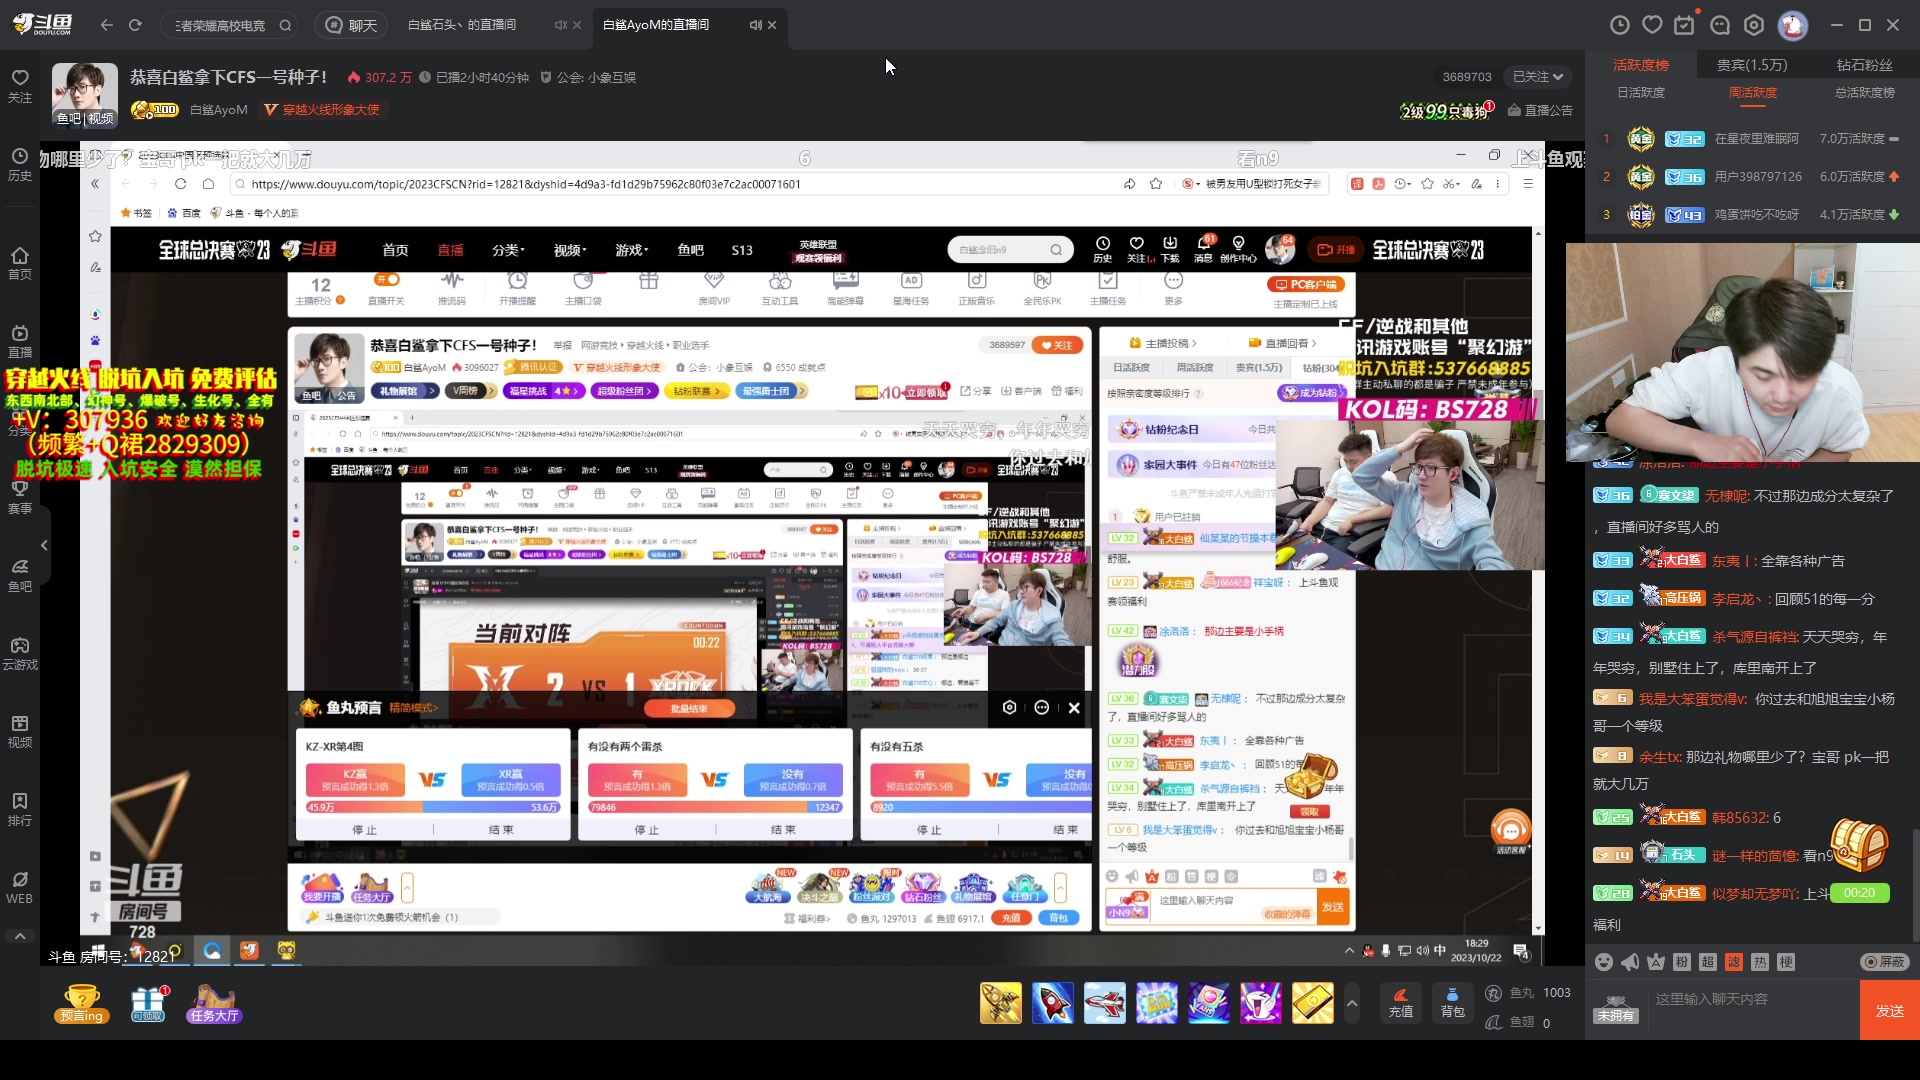Image resolution: width=1920 pixels, height=1080 pixels.
Task: Click Windows taskbar notification center icon
Action: tap(1521, 951)
